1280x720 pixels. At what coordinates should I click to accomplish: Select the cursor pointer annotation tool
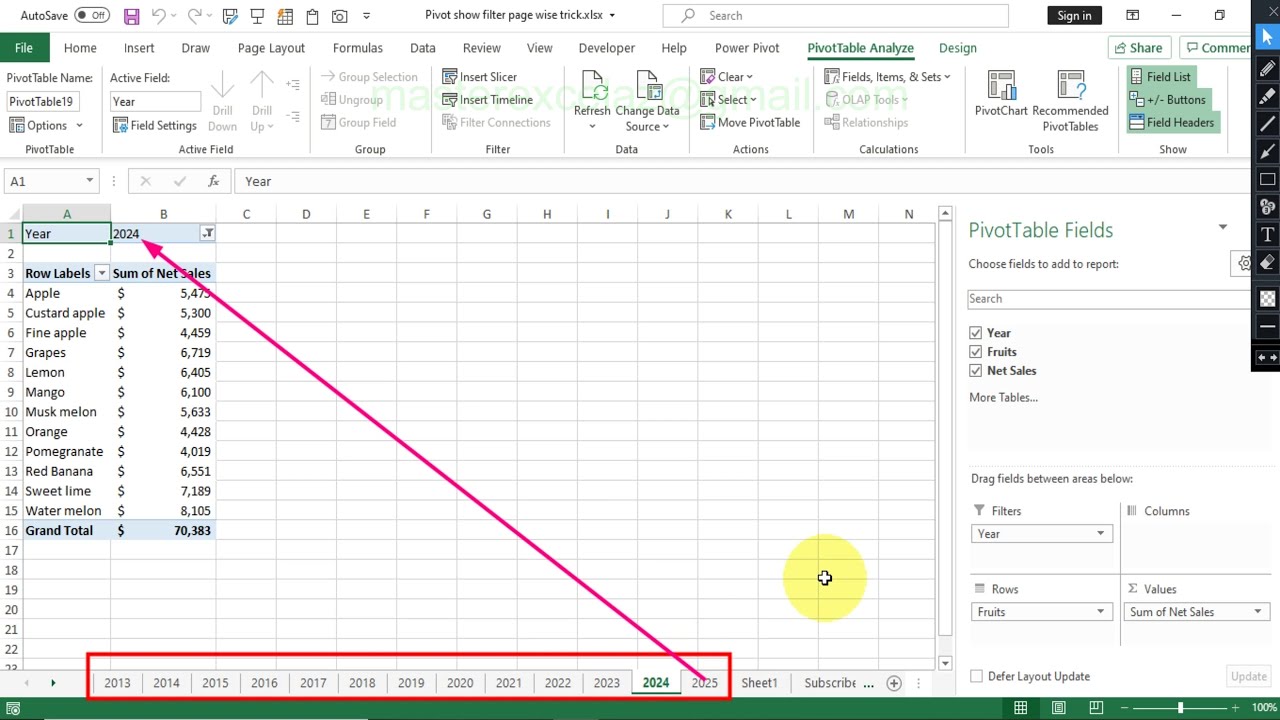(x=1267, y=38)
